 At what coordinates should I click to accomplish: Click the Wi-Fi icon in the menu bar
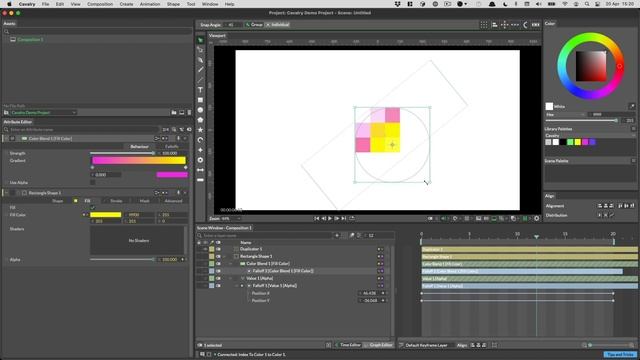(x=565, y=4)
